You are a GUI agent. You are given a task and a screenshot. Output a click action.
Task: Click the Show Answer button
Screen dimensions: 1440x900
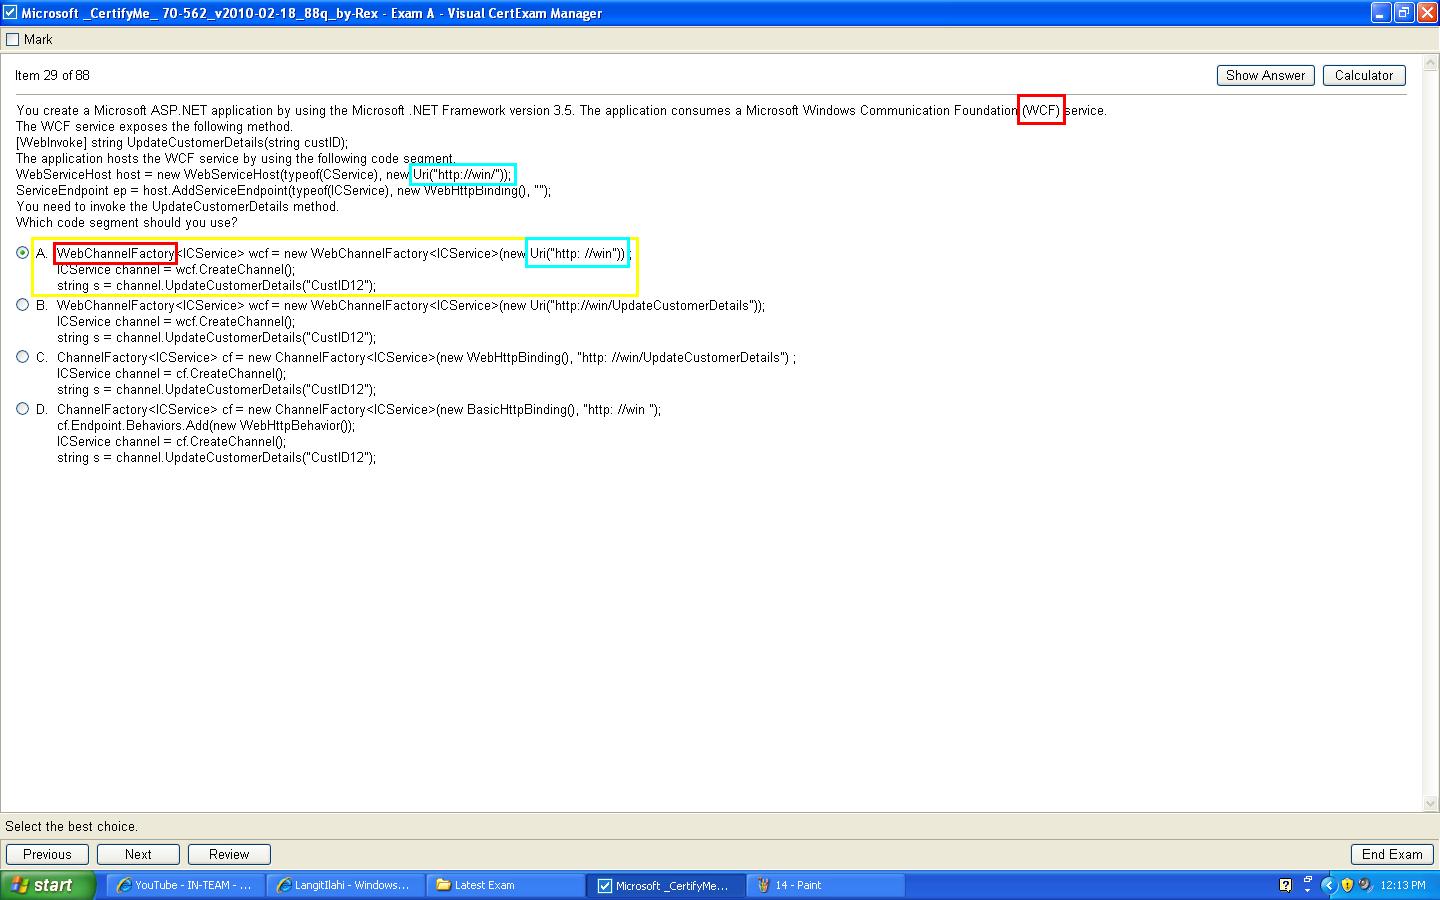click(1265, 75)
